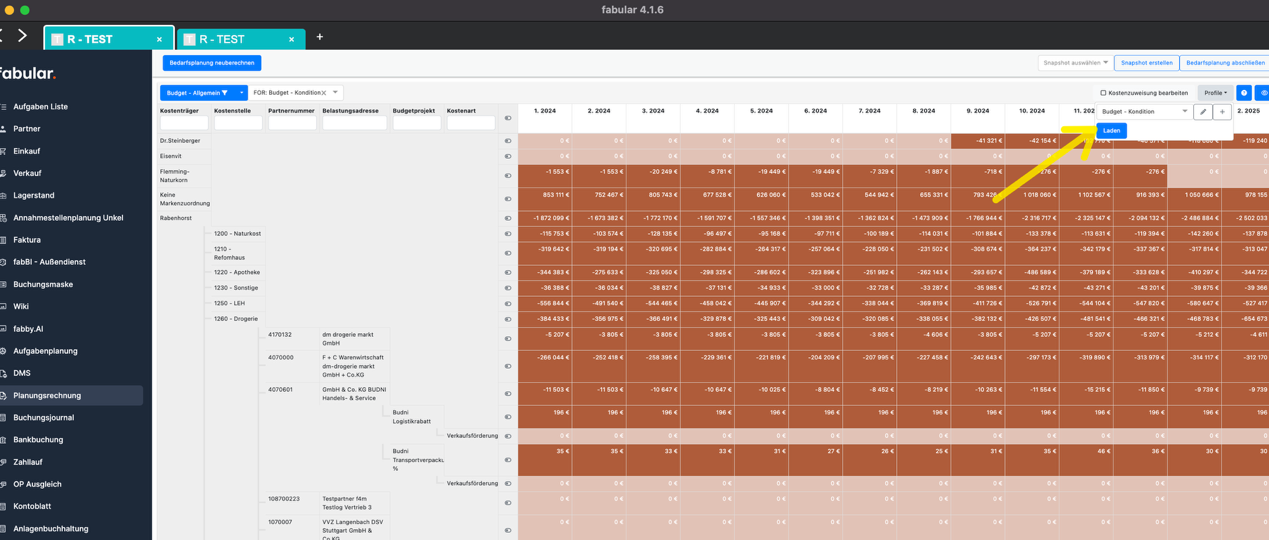This screenshot has height=540, width=1269.
Task: Open a new tab with plus icon
Action: [320, 37]
